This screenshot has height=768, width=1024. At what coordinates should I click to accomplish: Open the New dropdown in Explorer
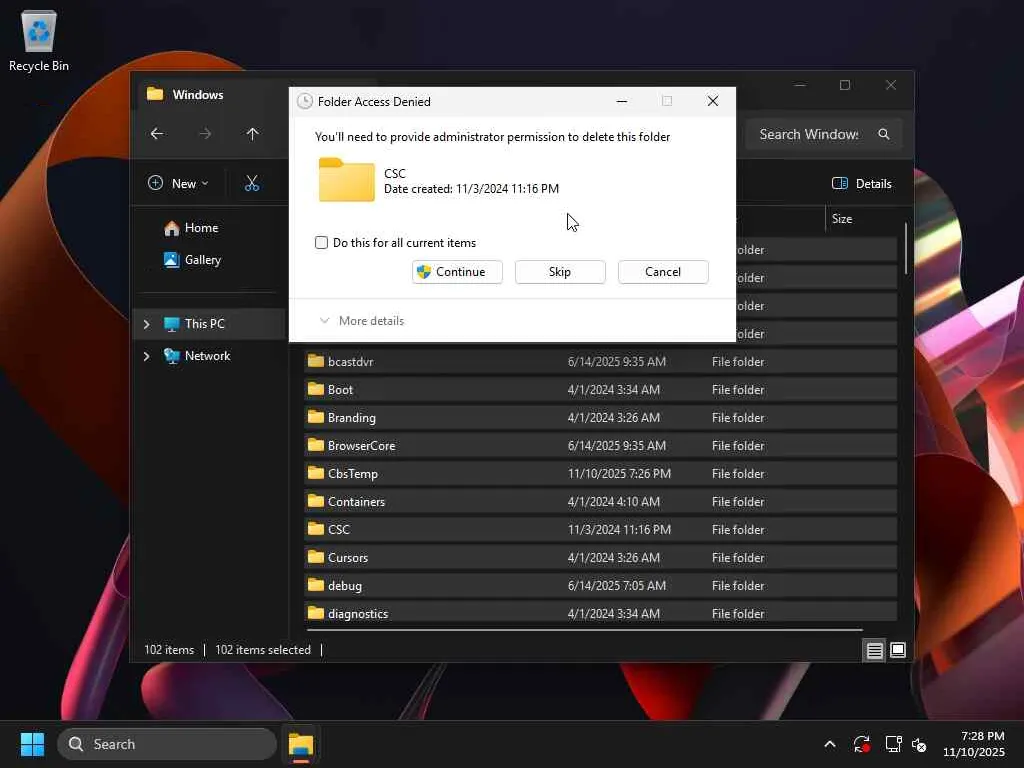(x=178, y=184)
